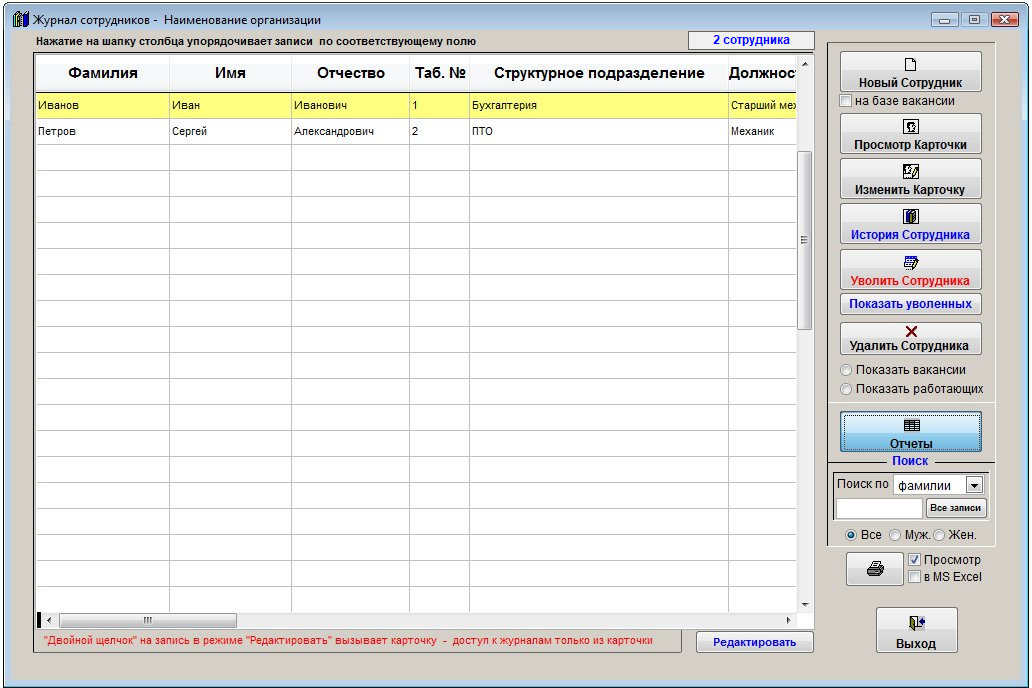Click tab number 1 cell
The height and width of the screenshot is (688, 1032).
coord(439,105)
